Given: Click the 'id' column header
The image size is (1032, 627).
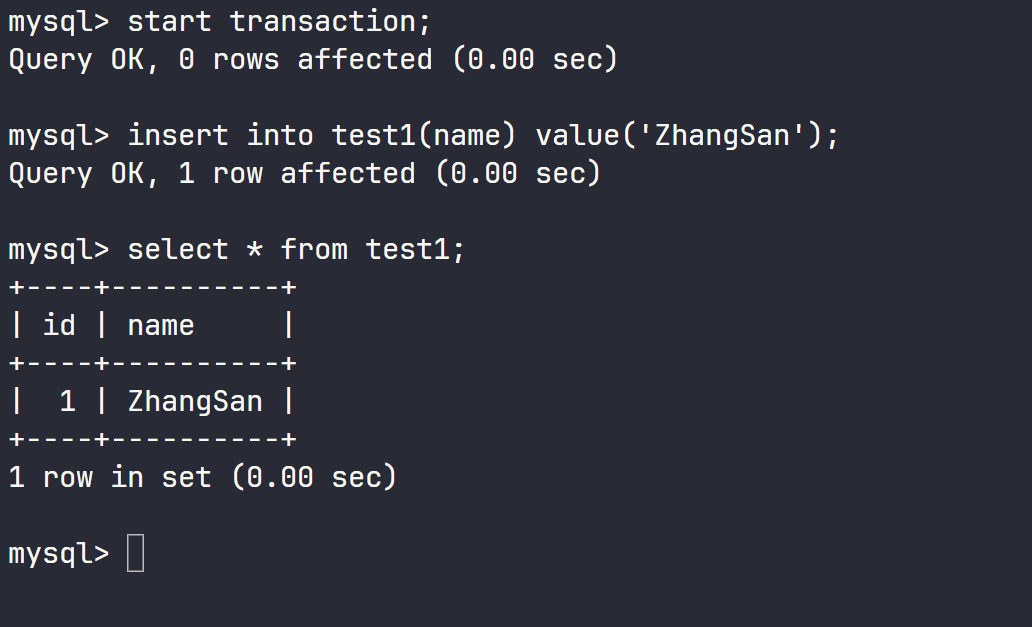Looking at the screenshot, I should point(59,325).
